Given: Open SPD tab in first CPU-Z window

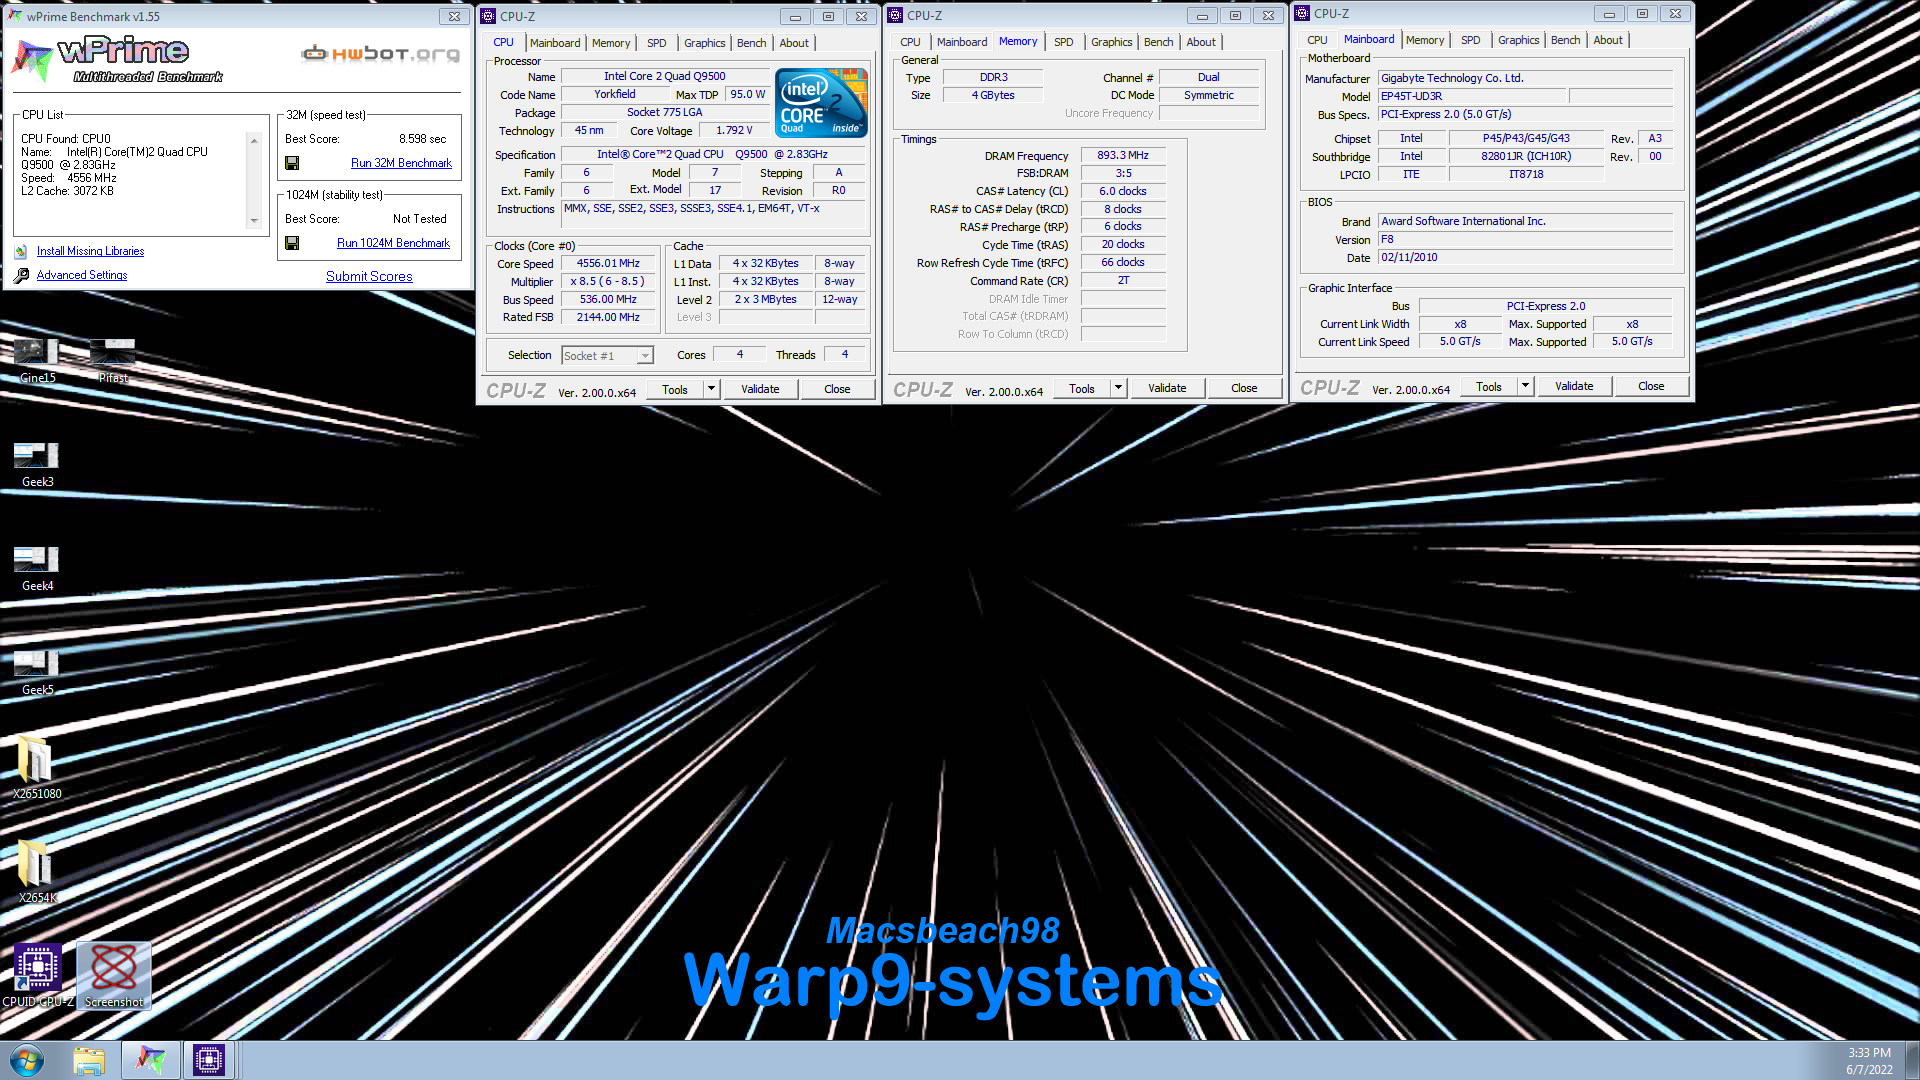Looking at the screenshot, I should click(x=656, y=43).
